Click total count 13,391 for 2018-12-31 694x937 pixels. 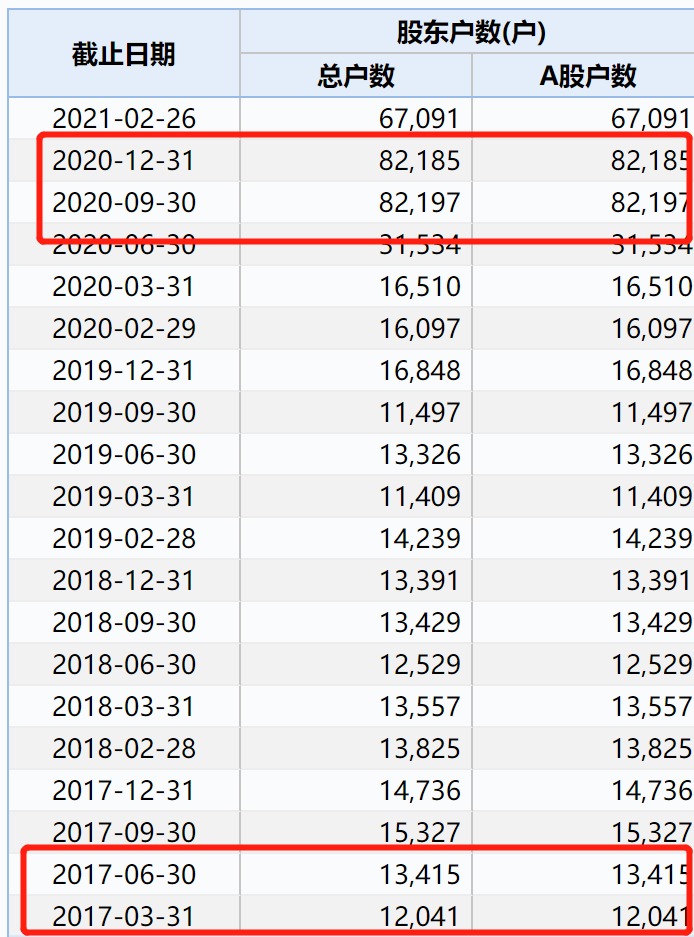click(420, 580)
